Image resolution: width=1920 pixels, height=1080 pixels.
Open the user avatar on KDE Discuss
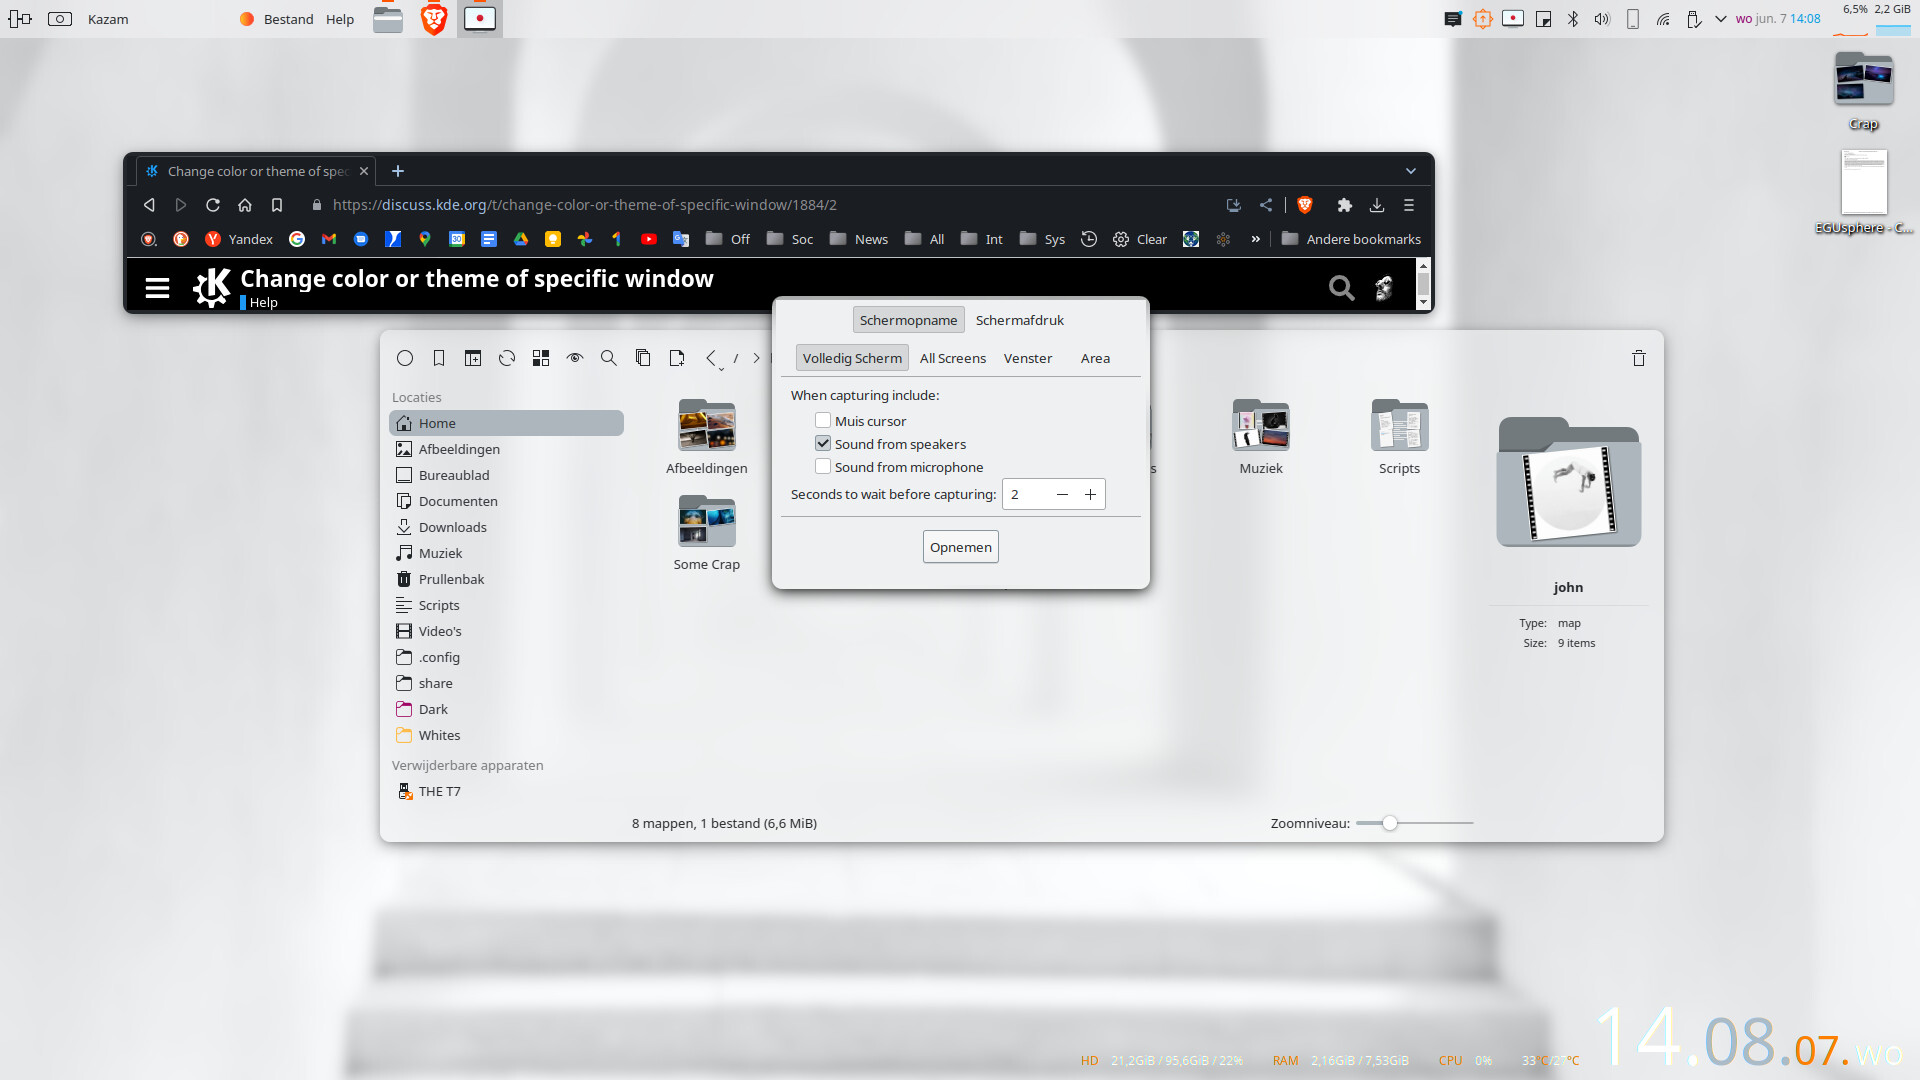tap(1384, 288)
